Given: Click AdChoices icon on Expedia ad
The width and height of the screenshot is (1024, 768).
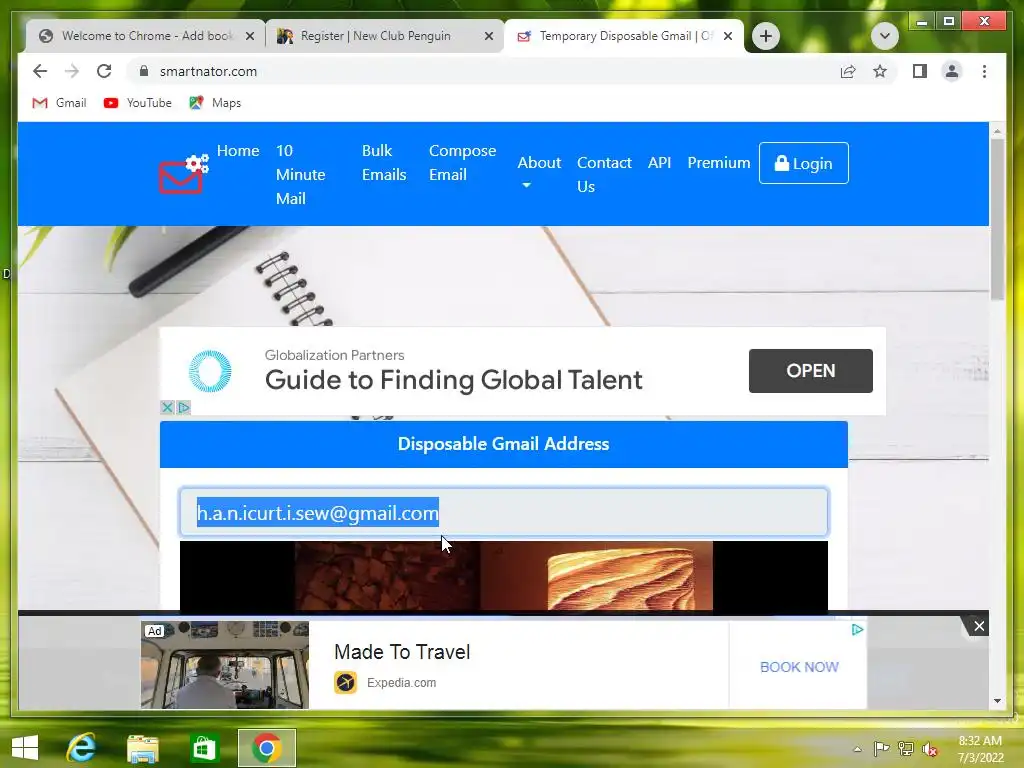Looking at the screenshot, I should tap(857, 630).
